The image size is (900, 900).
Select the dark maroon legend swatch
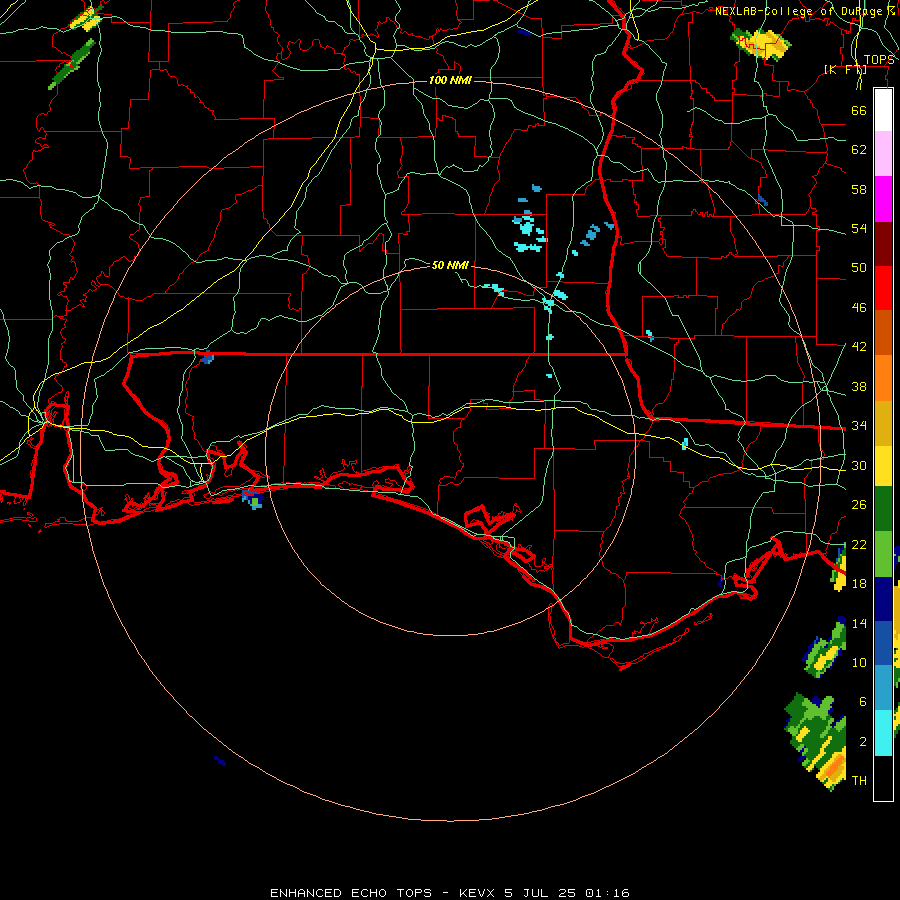[x=883, y=244]
